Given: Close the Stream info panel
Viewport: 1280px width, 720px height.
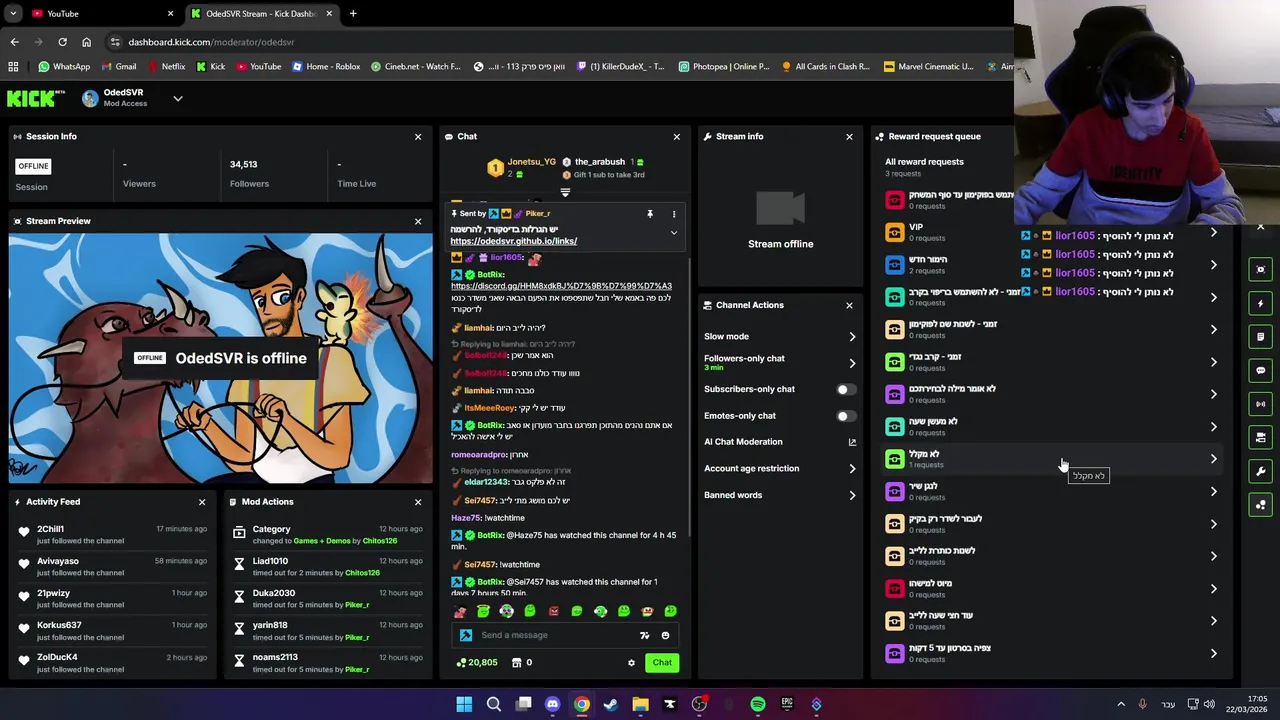Looking at the screenshot, I should (850, 136).
